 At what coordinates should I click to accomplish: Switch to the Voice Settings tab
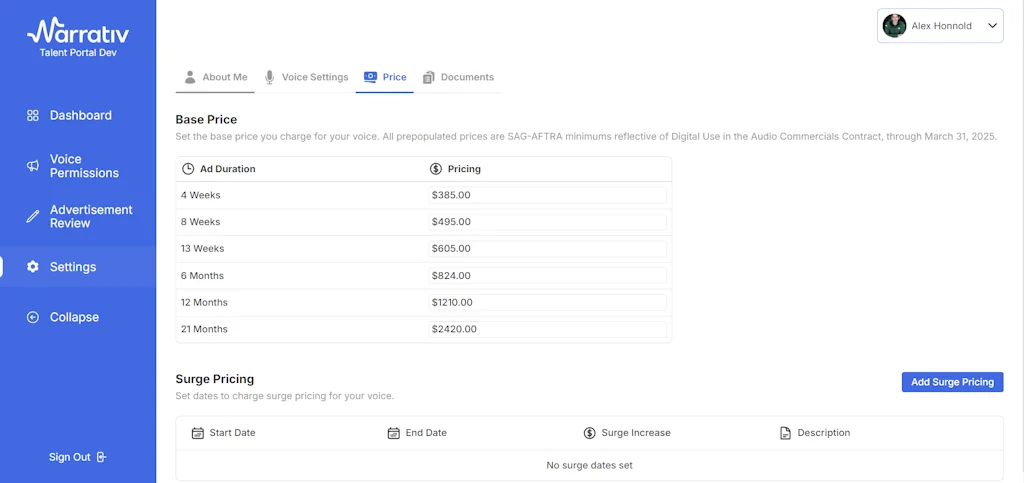pos(306,77)
